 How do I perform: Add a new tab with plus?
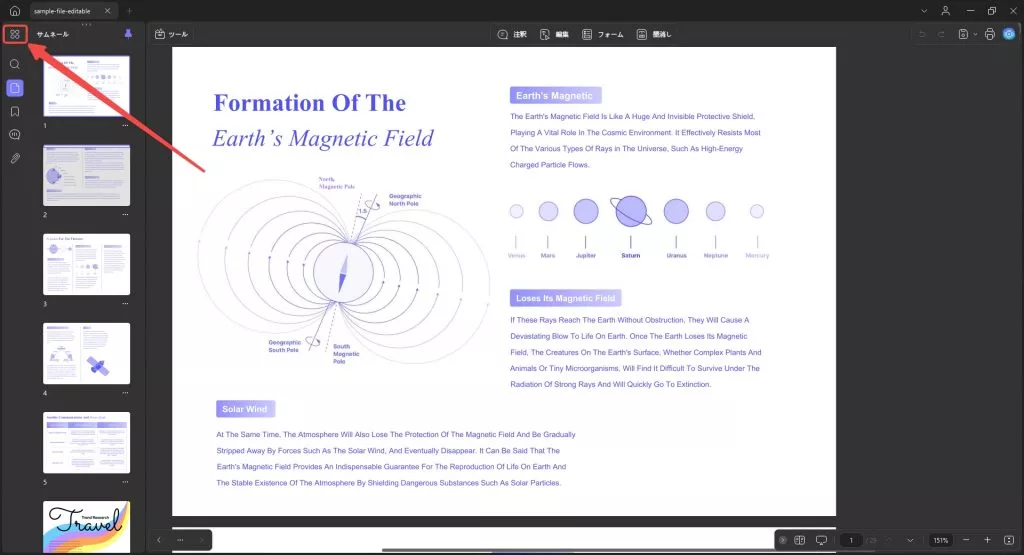[x=129, y=11]
